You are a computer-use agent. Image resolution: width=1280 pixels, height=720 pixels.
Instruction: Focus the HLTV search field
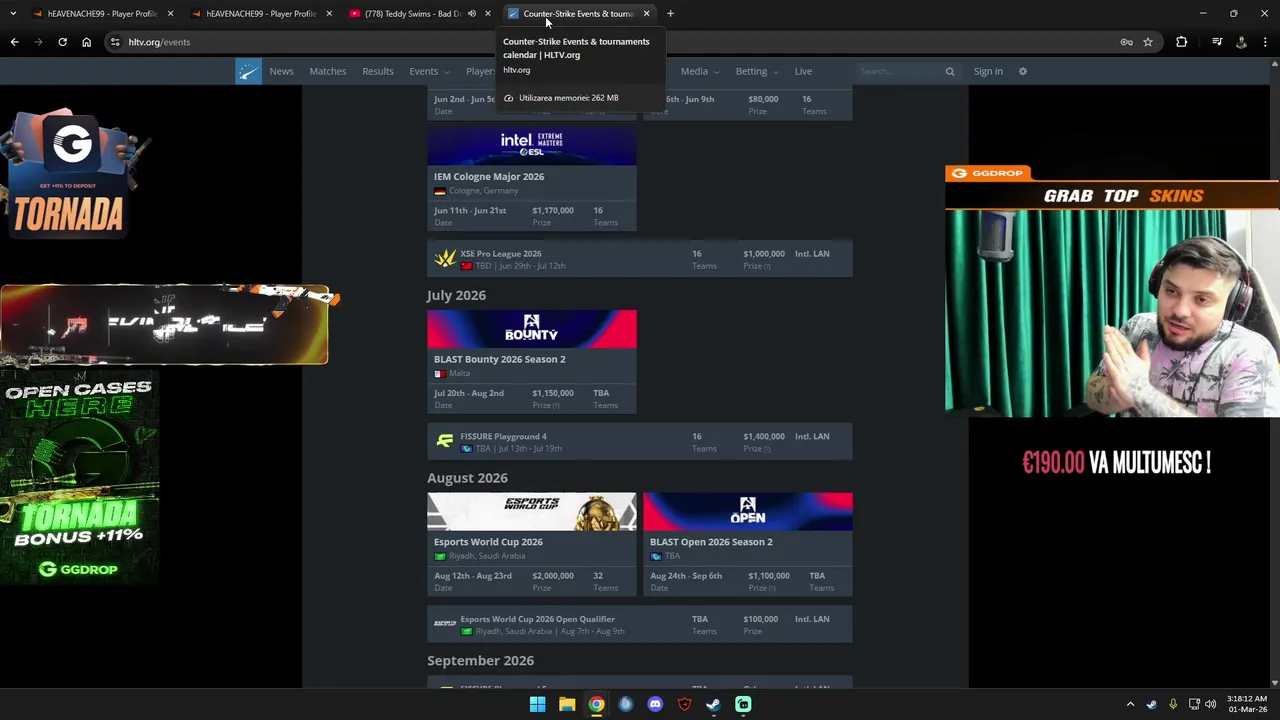pos(900,71)
